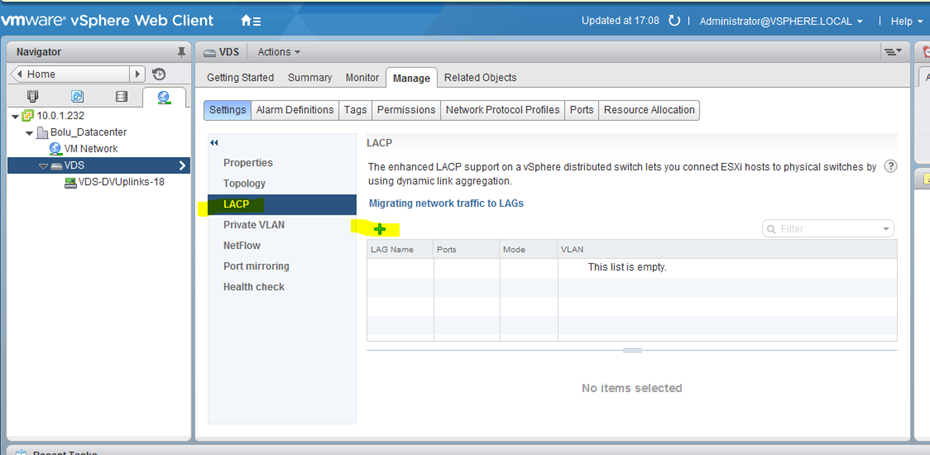The width and height of the screenshot is (930, 455).
Task: Select Bolu_Datacenter in tree
Action: (88, 133)
